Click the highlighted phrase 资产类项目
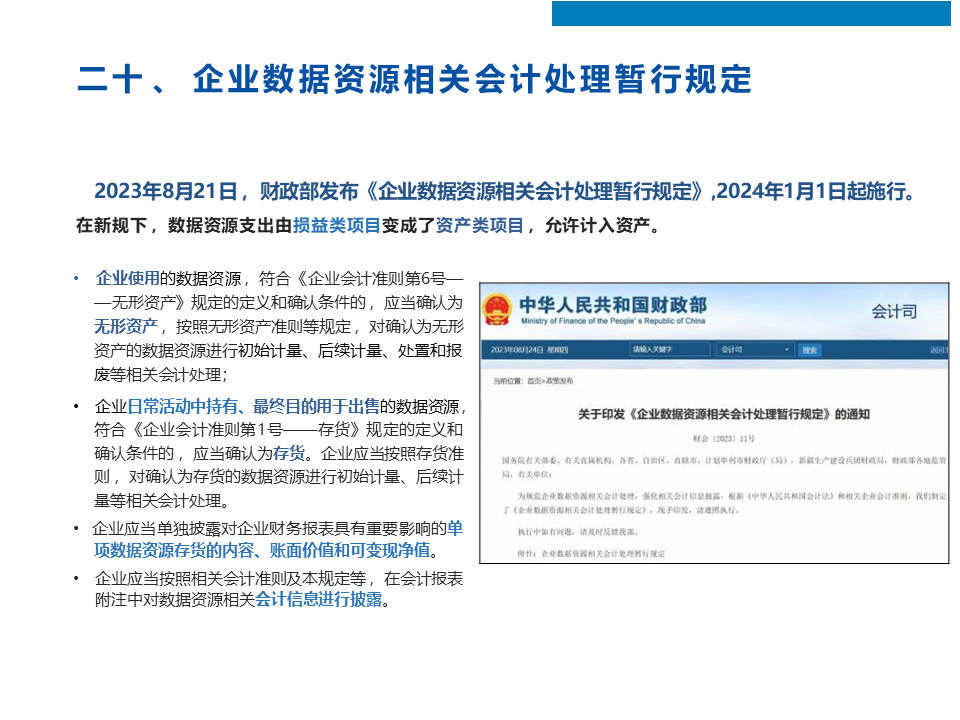960x720 pixels. click(479, 225)
